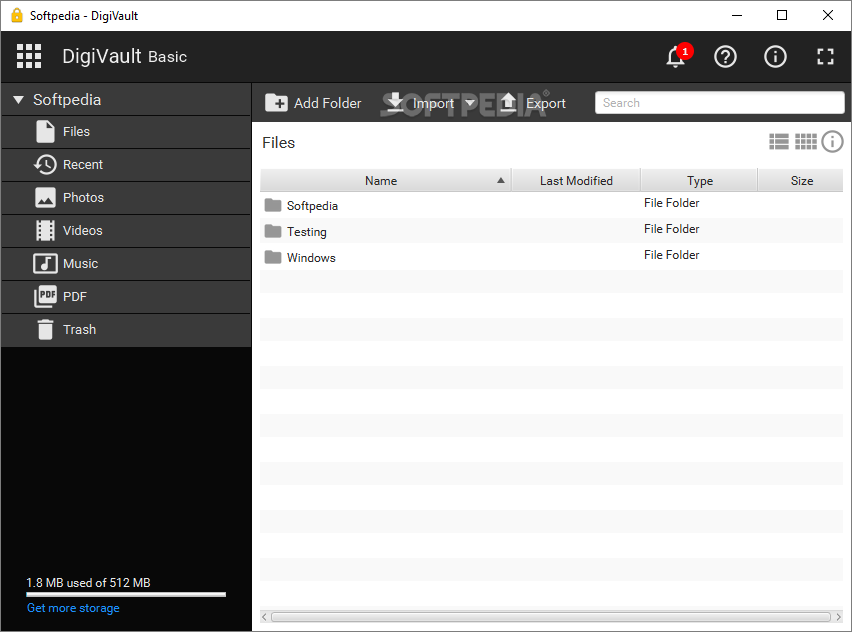Click File Folder type in Windows row
852x632 pixels.
672,255
